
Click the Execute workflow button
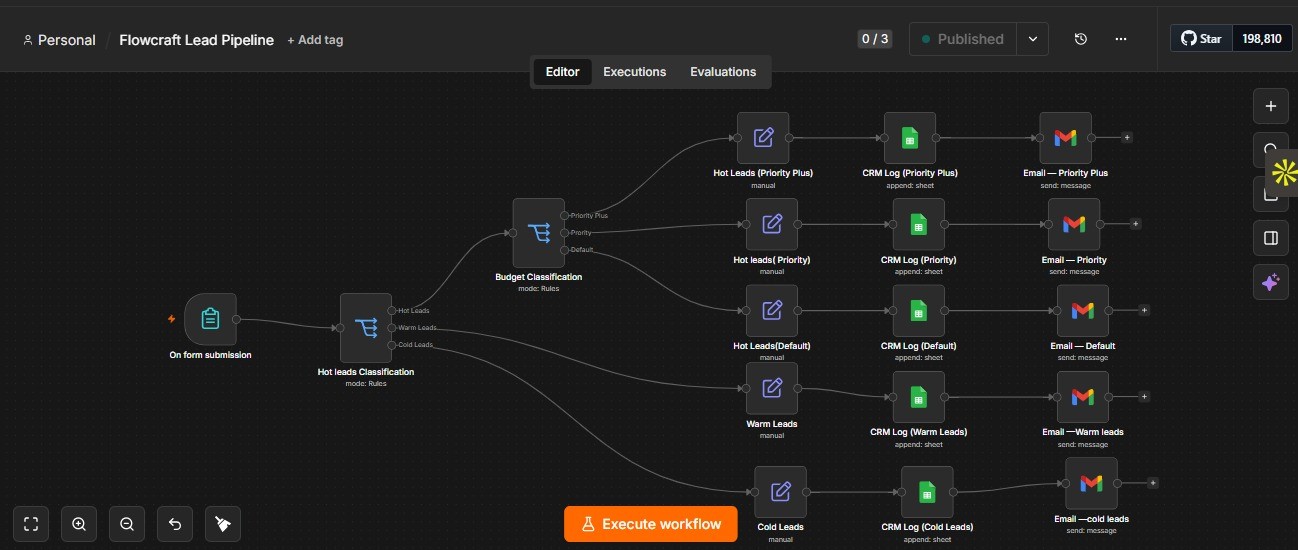(x=651, y=524)
